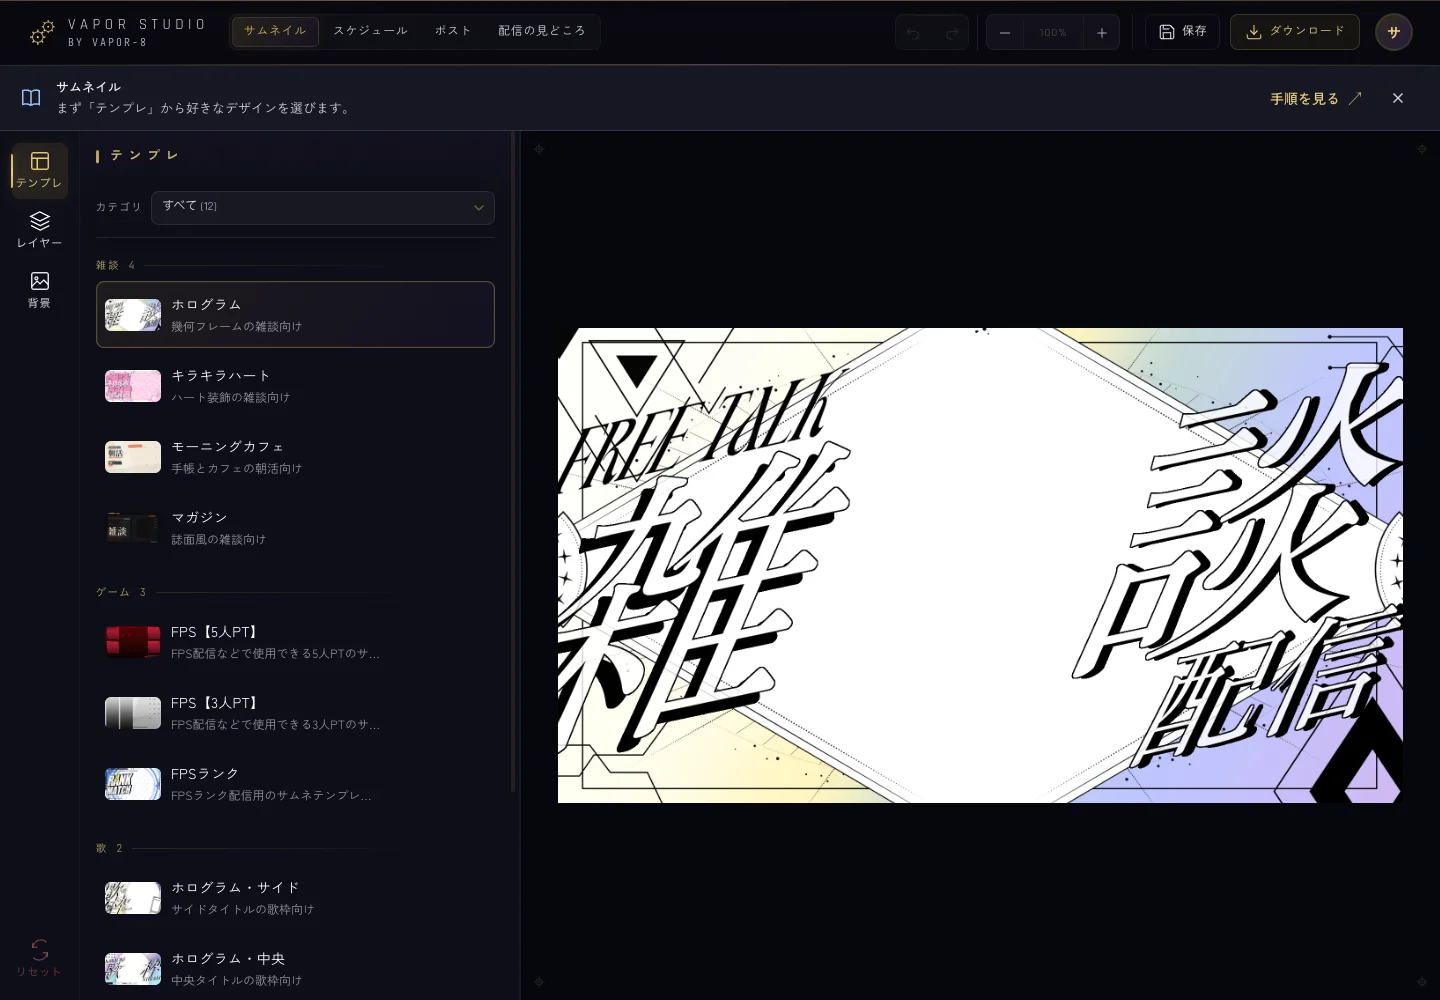Open the 背景 background panel

coord(40,290)
